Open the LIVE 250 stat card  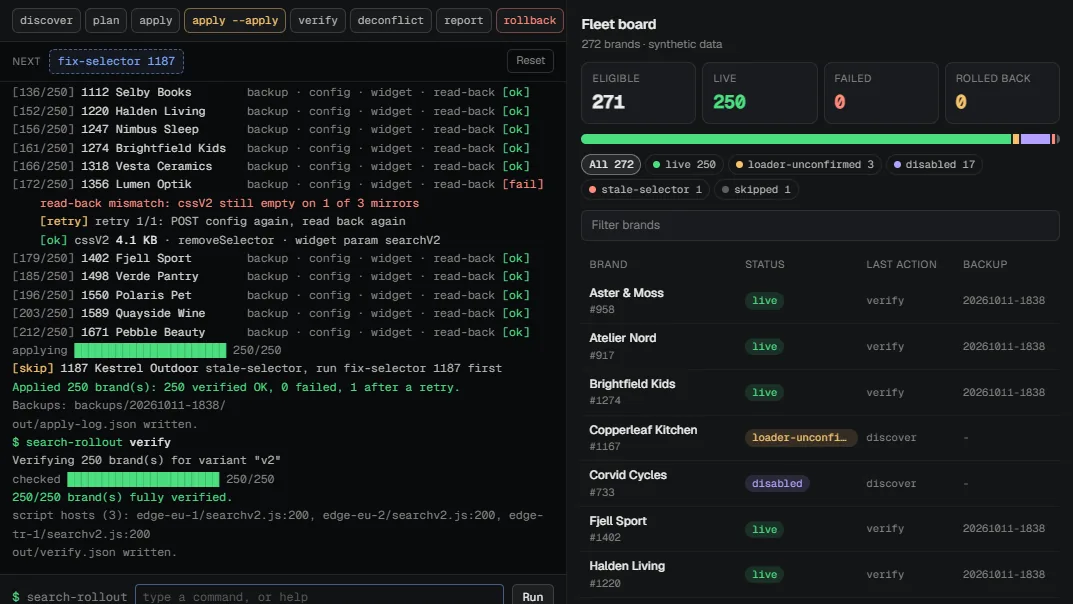click(760, 93)
